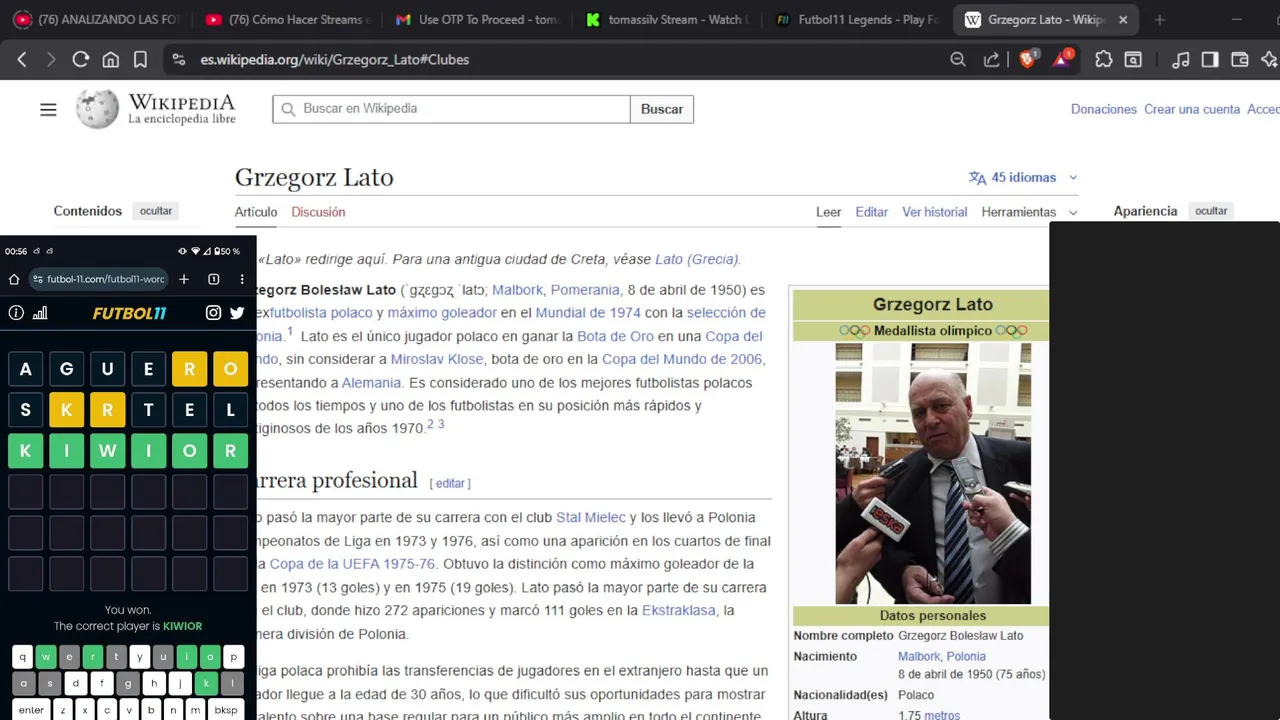Click the Malbork birthplace link in infobox

click(x=919, y=656)
